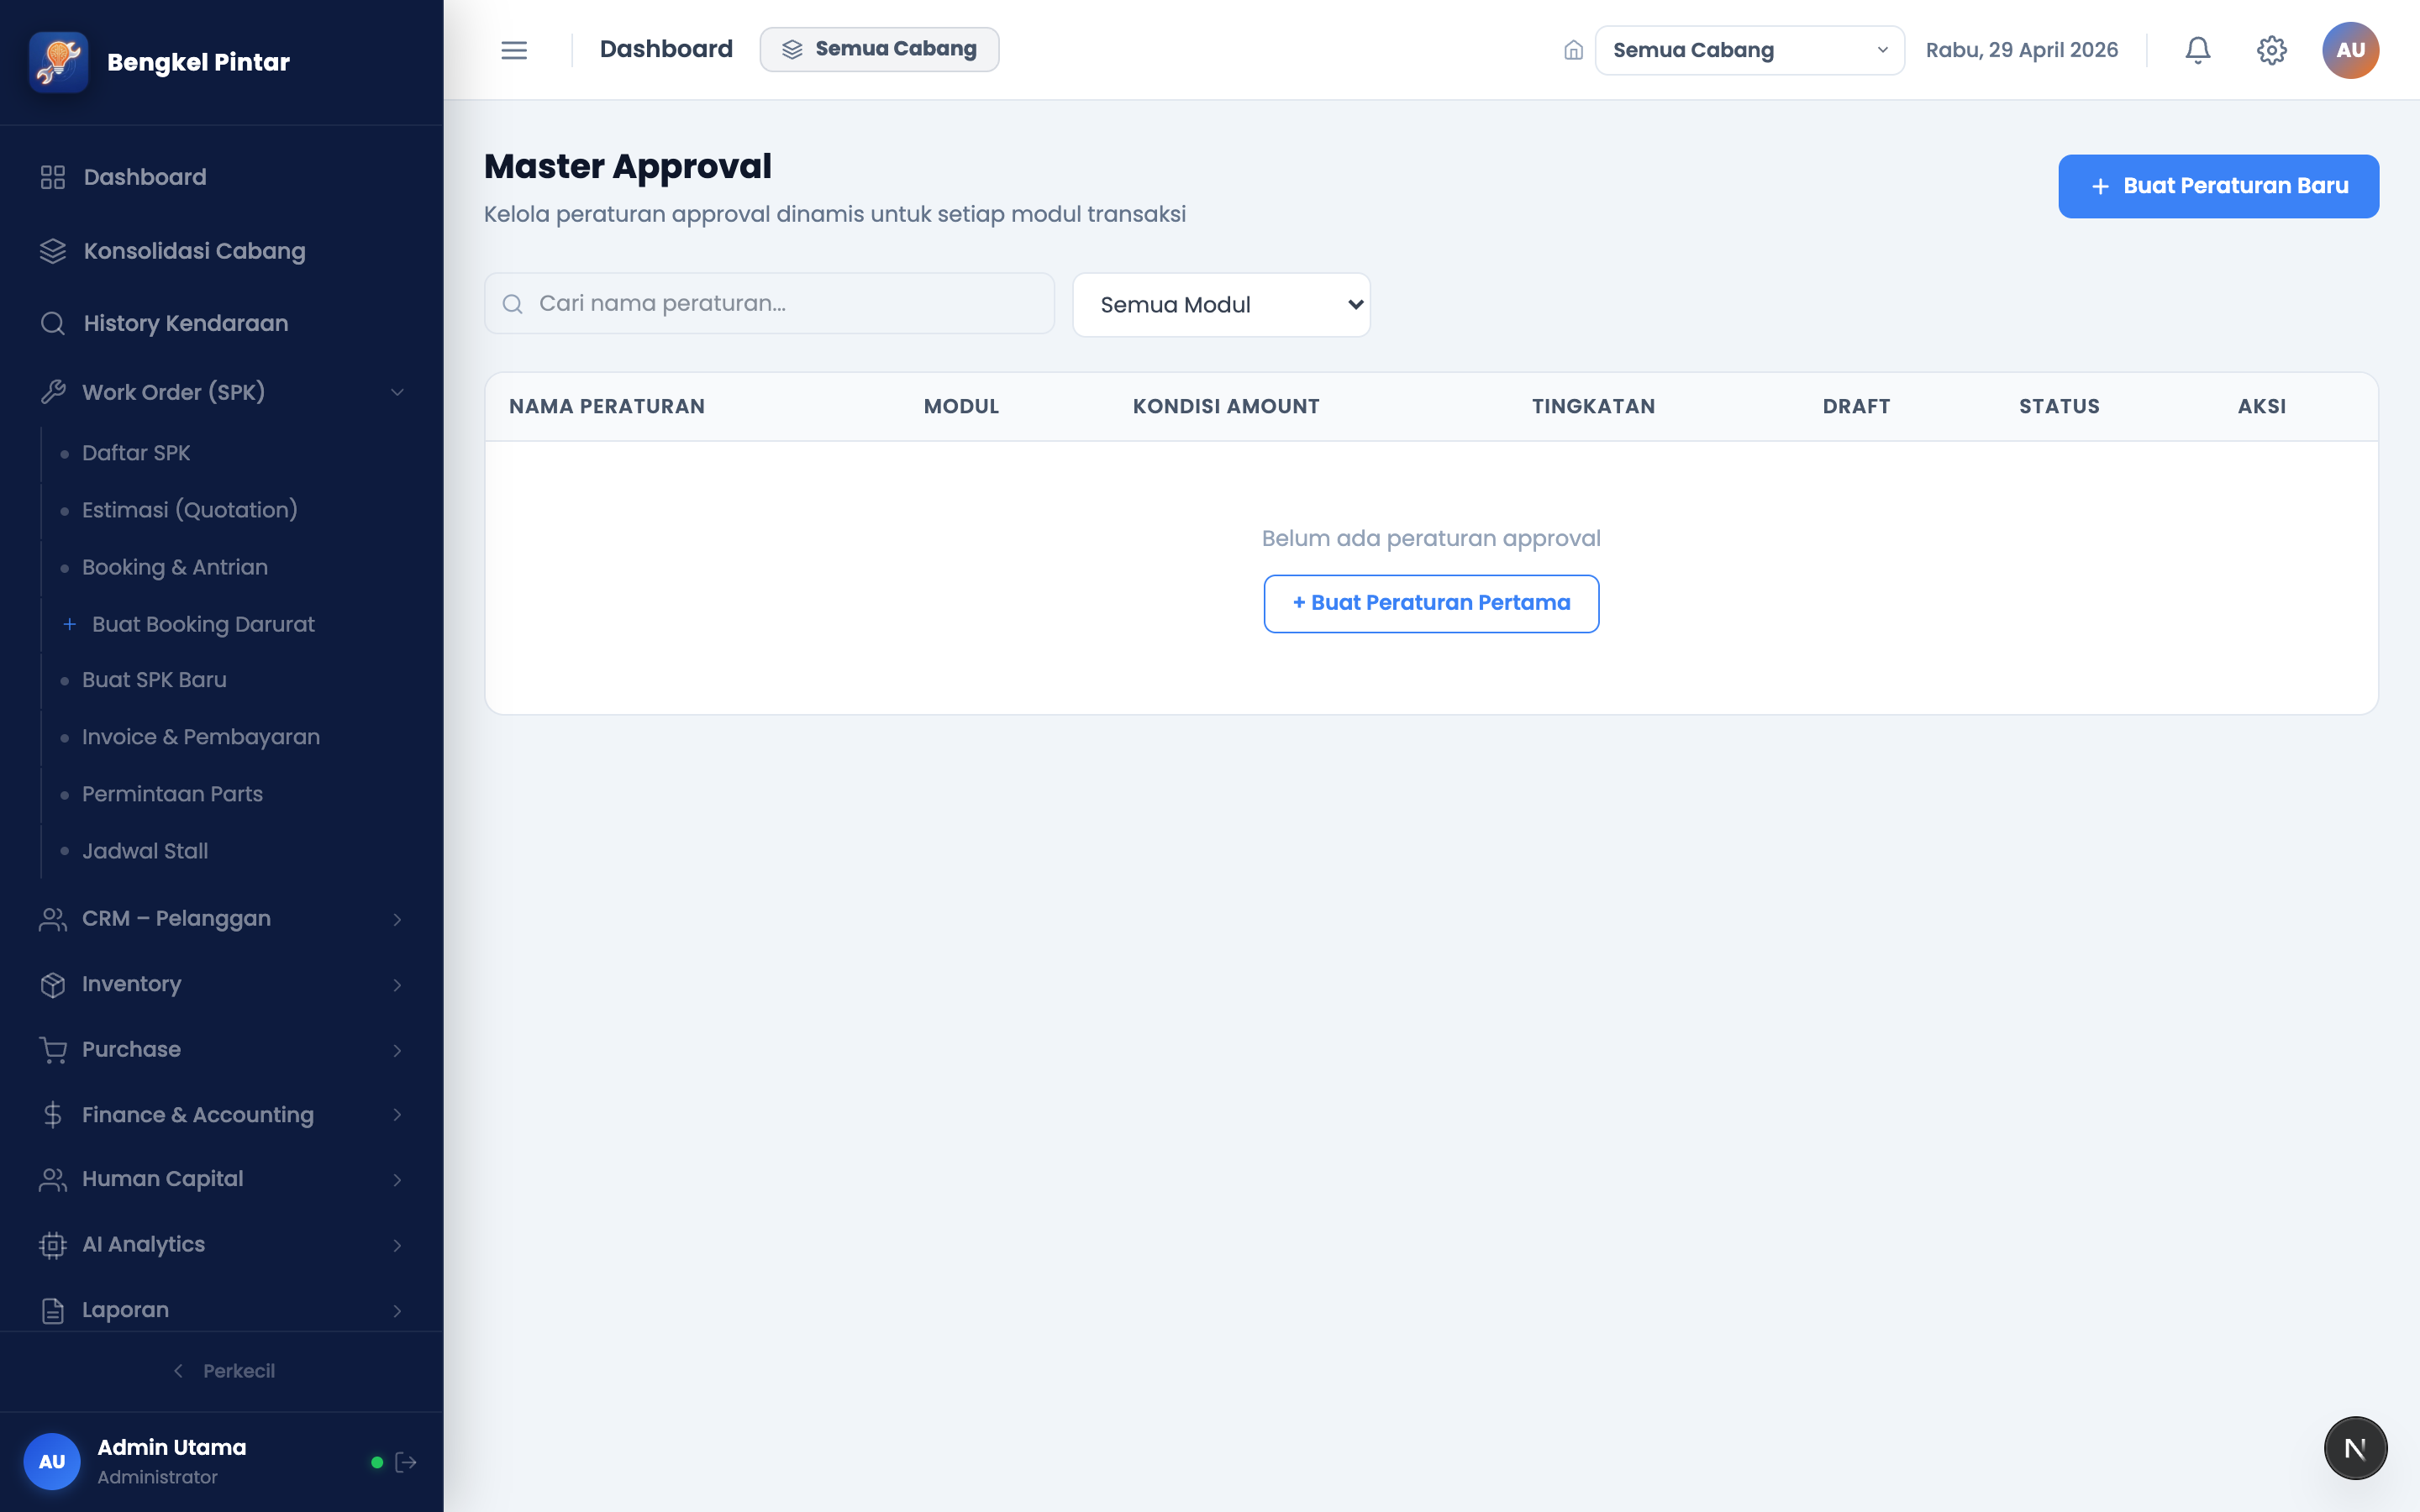Open Jadwal Stall submenu
This screenshot has height=1512, width=2420.
point(145,851)
